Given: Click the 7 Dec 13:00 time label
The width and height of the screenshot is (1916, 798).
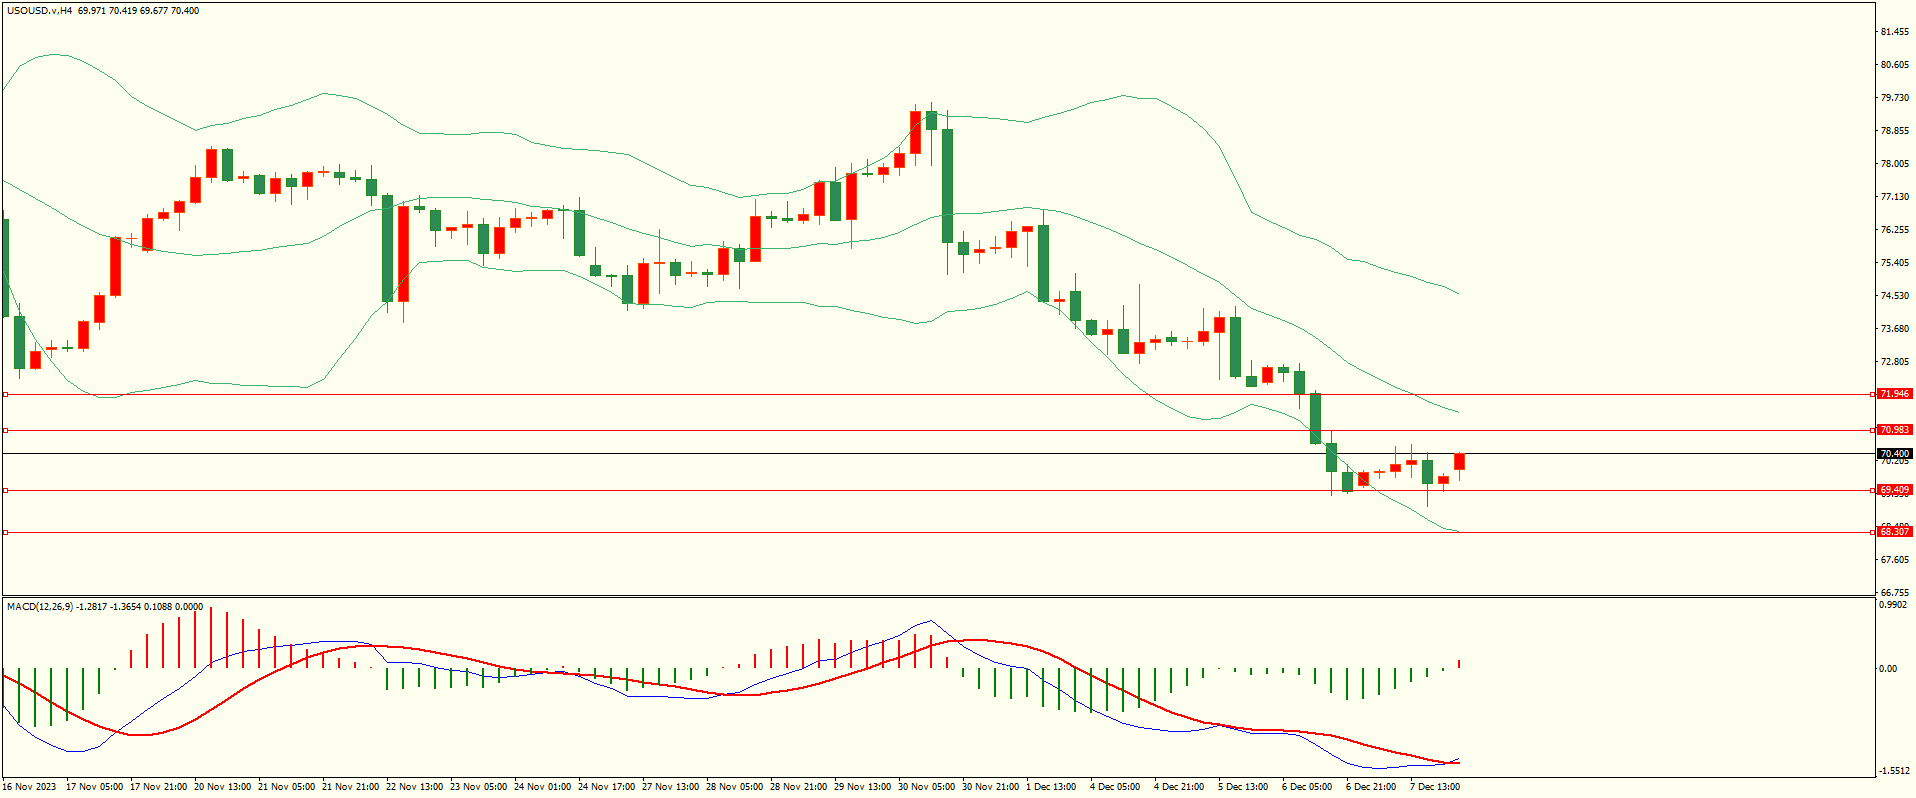Looking at the screenshot, I should point(1435,787).
